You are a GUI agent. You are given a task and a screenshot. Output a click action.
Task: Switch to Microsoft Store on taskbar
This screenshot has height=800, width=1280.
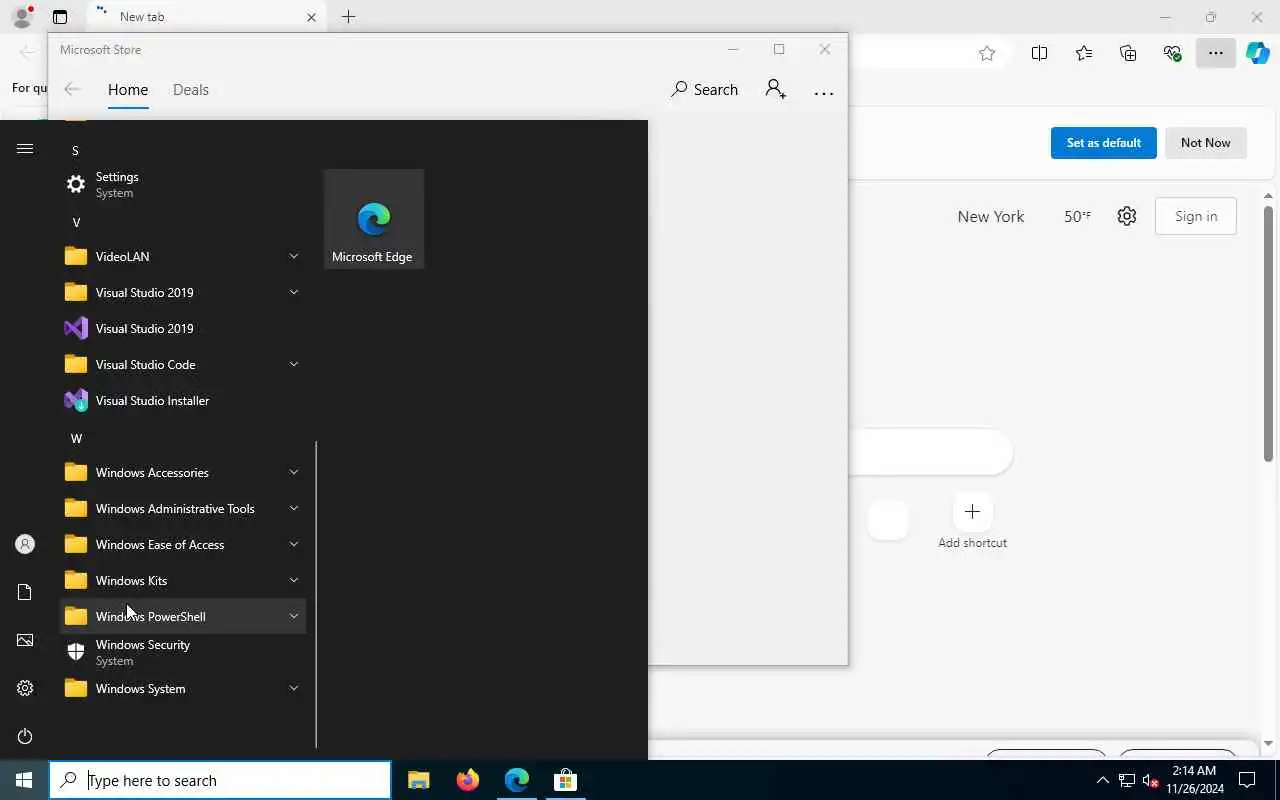pos(565,780)
